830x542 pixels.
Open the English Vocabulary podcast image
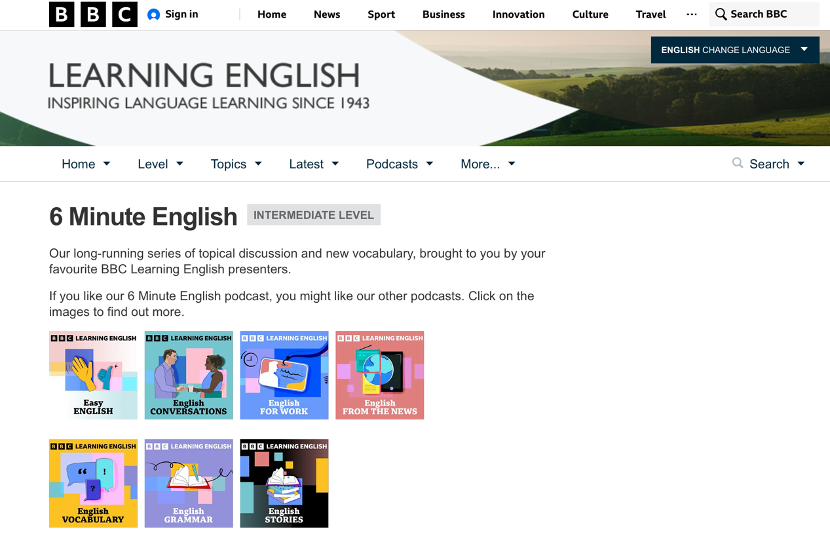pyautogui.click(x=93, y=483)
